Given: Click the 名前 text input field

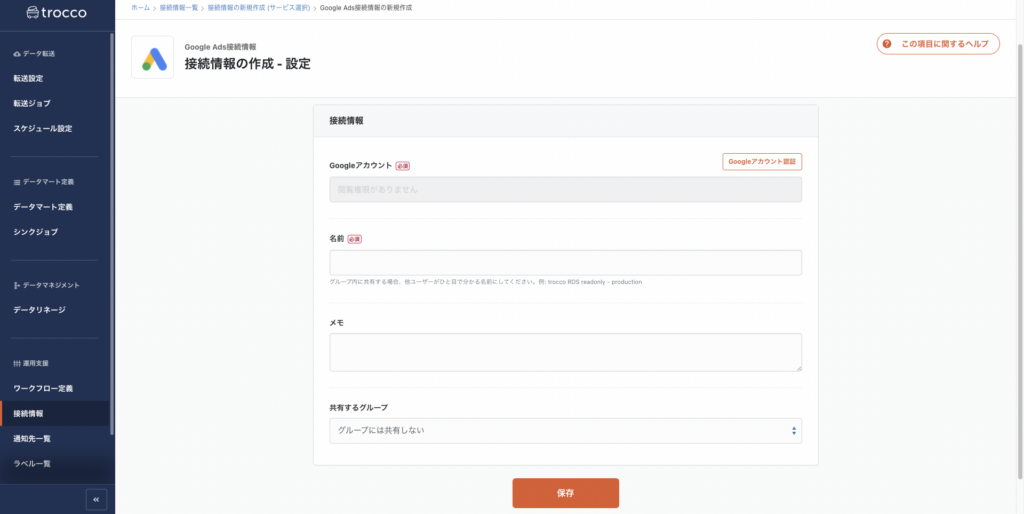Looking at the screenshot, I should (x=565, y=263).
